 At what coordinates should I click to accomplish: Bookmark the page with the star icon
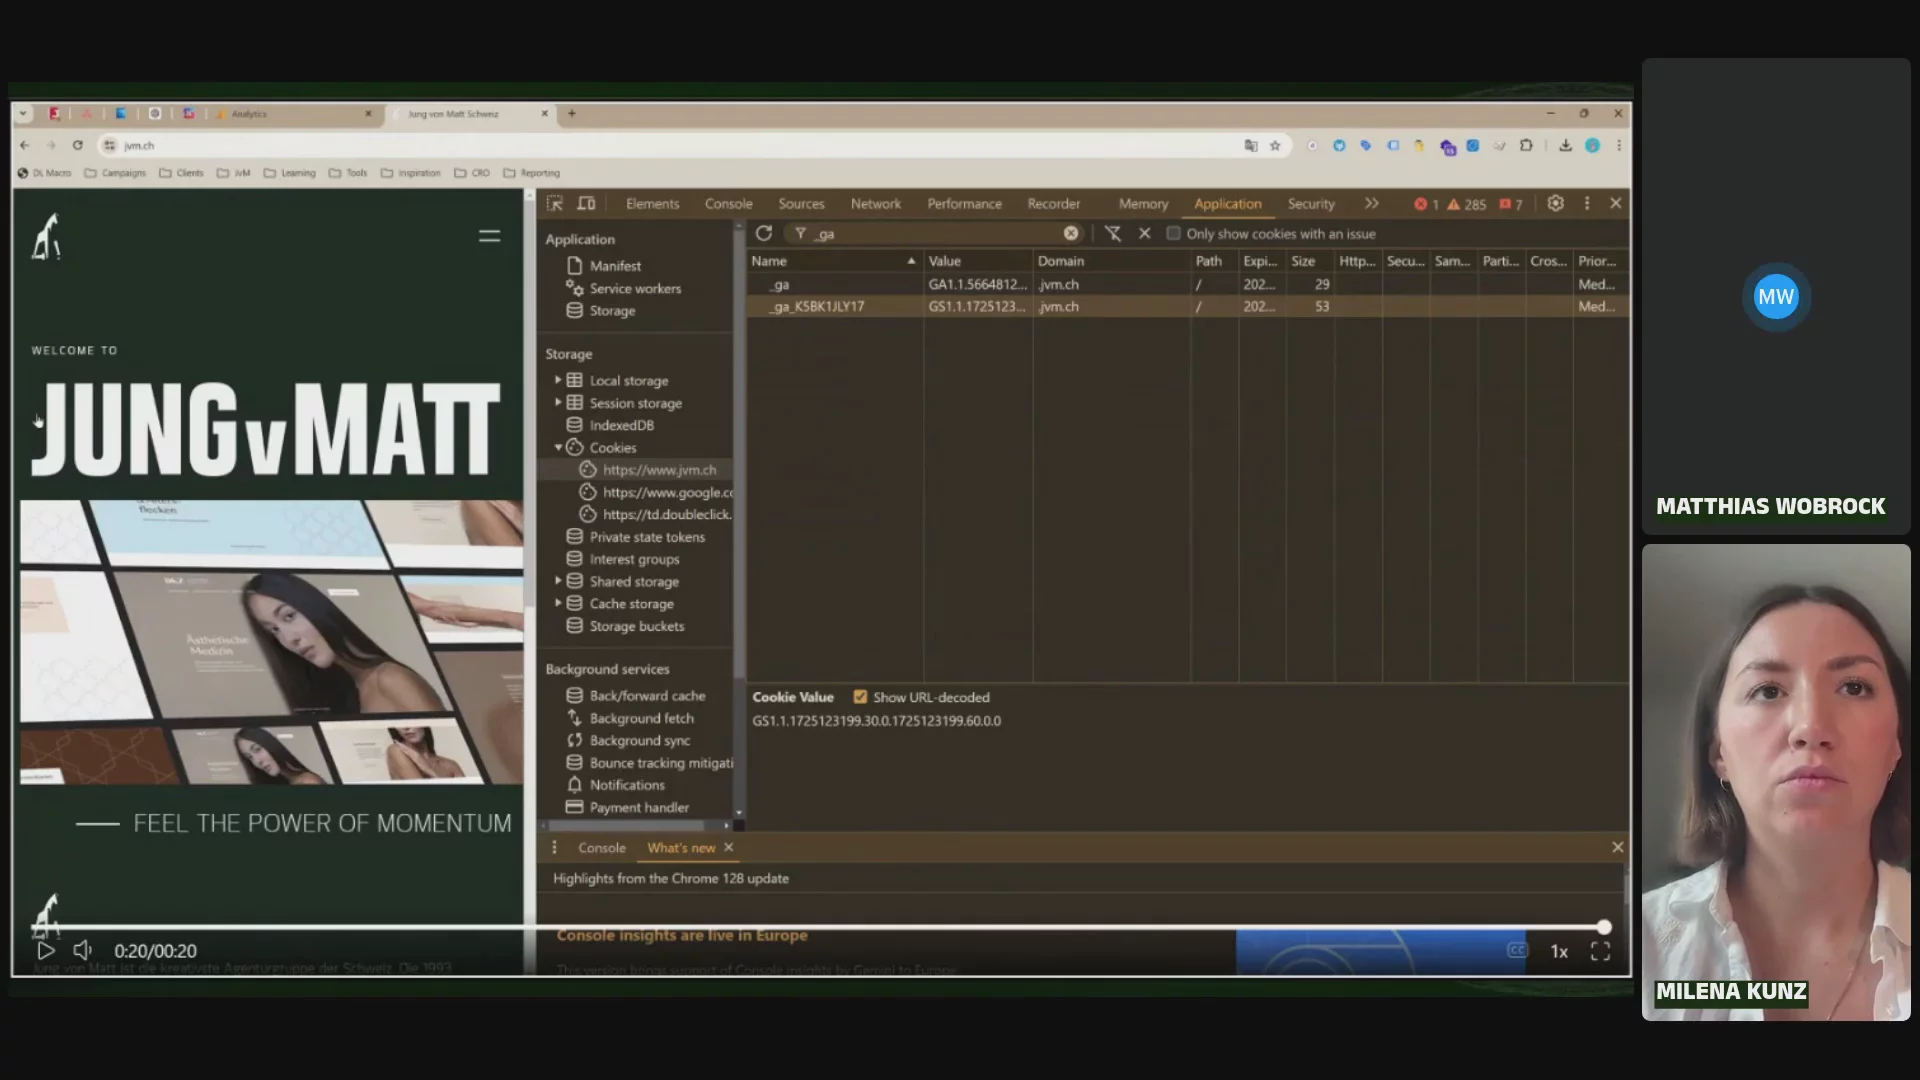pyautogui.click(x=1275, y=145)
